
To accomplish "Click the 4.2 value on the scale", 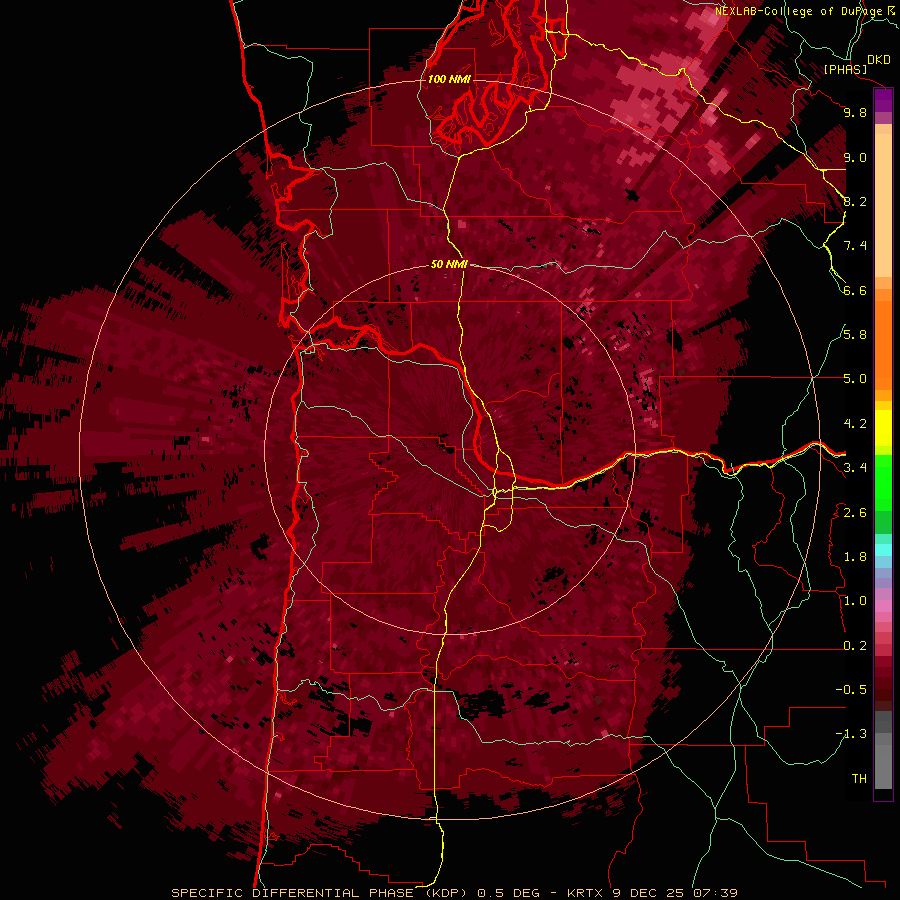I will tap(855, 424).
